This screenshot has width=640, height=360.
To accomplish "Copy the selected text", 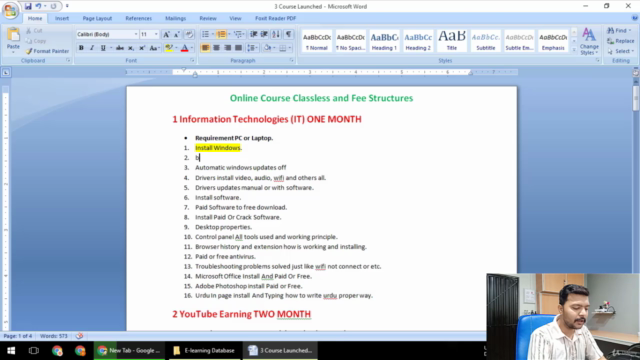I will tap(36, 41).
